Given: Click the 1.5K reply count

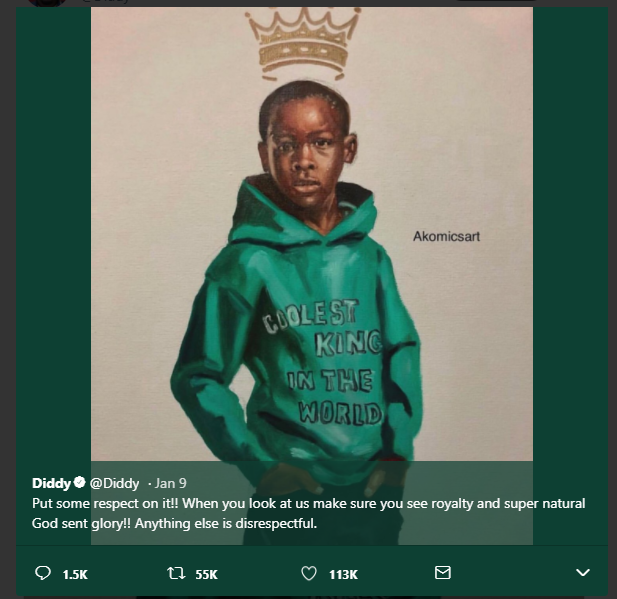Looking at the screenshot, I should pyautogui.click(x=75, y=575).
